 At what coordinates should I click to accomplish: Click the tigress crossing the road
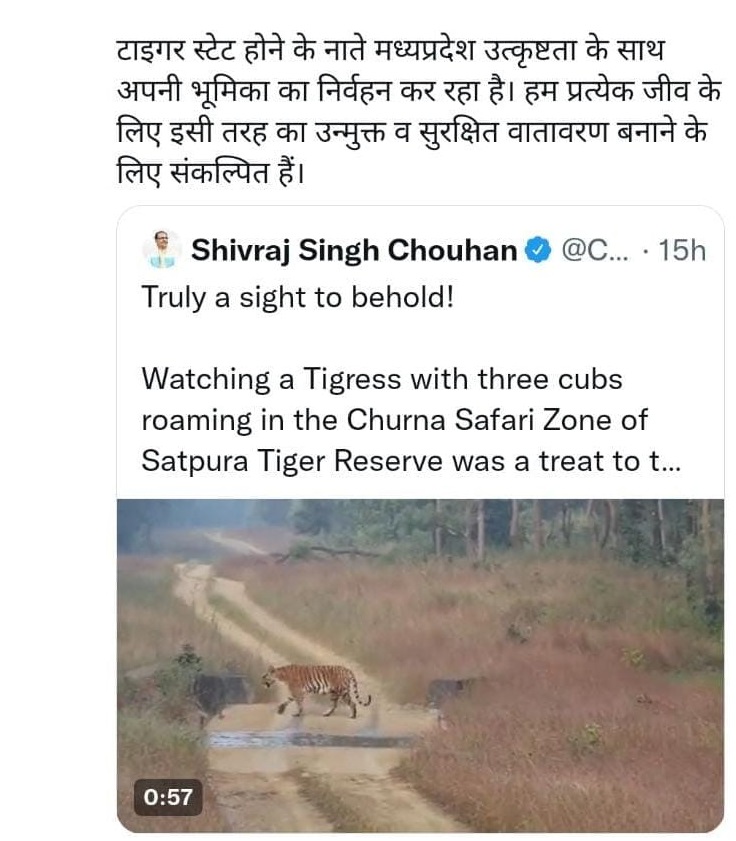[317, 686]
